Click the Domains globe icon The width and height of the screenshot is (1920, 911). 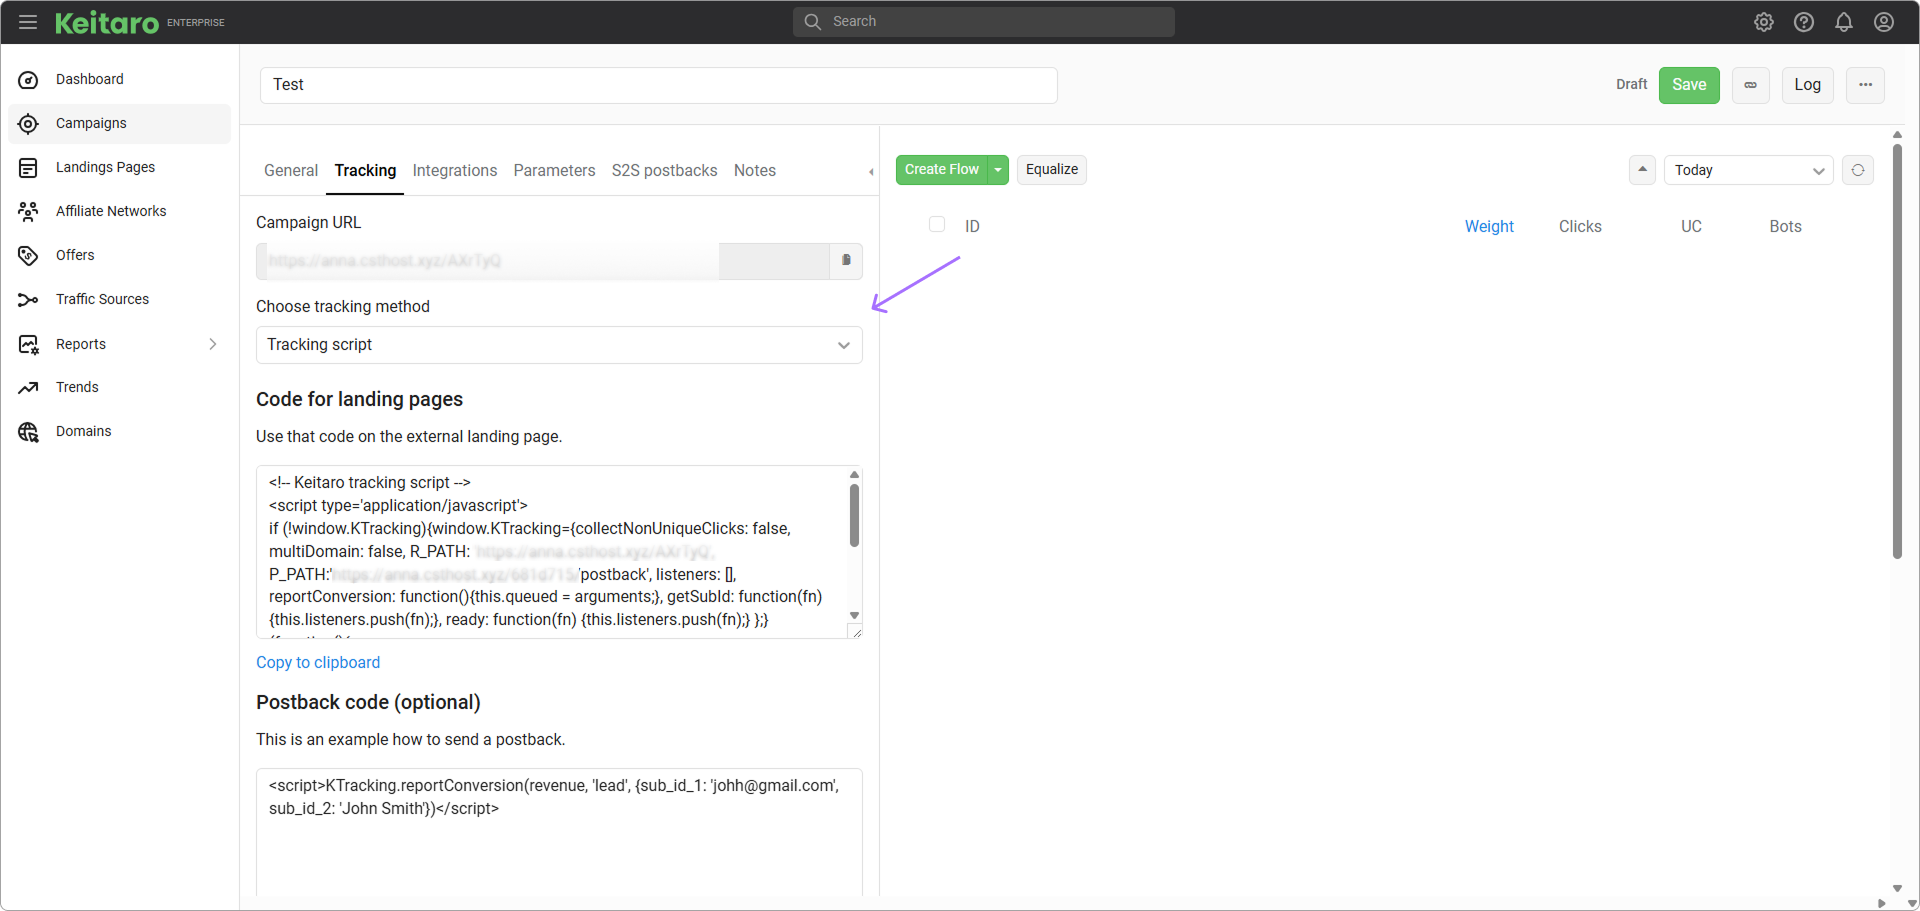click(x=29, y=432)
